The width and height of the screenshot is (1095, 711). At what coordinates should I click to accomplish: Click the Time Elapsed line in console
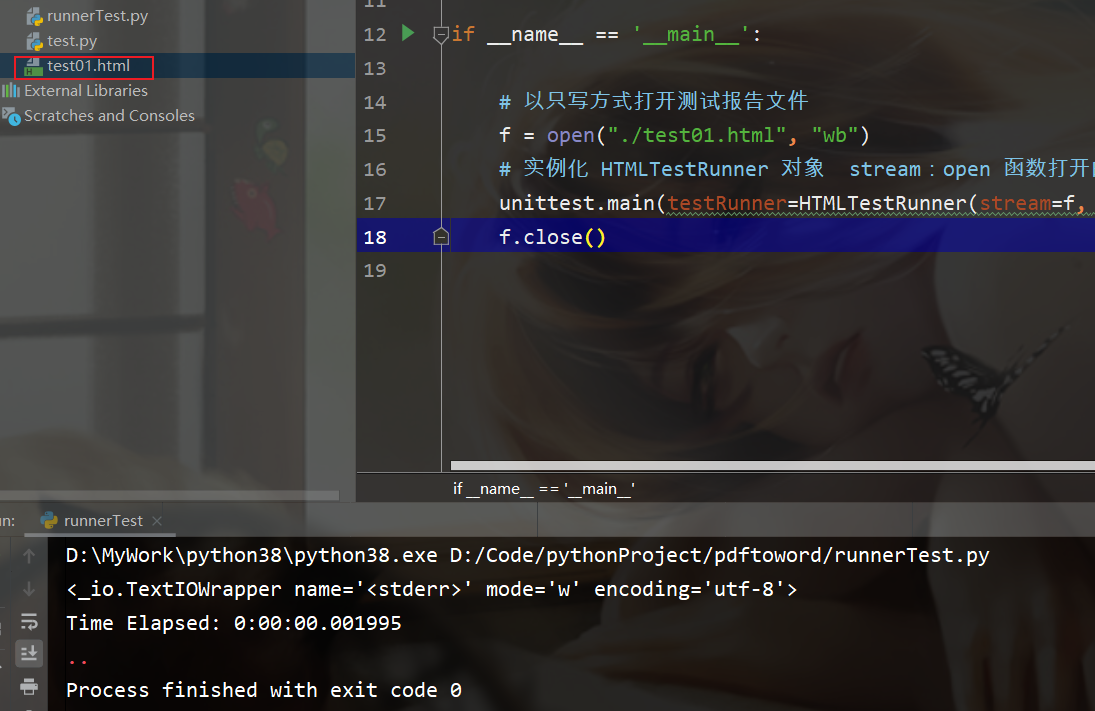click(234, 623)
